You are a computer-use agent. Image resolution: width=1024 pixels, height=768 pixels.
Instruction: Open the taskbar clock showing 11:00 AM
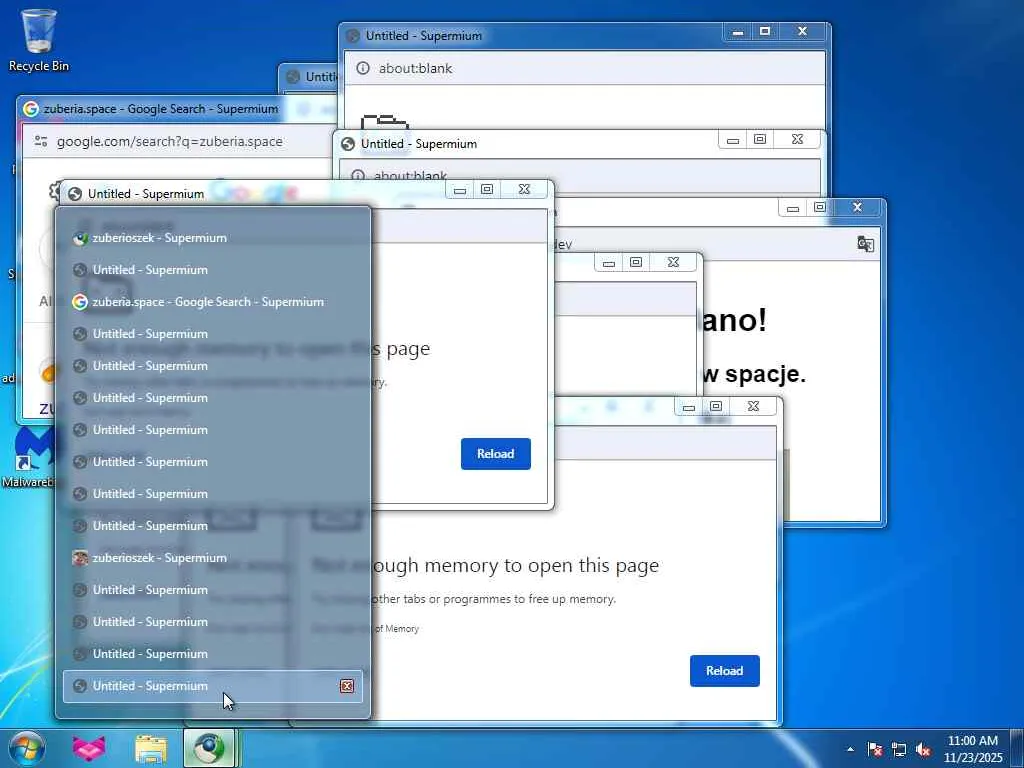[x=972, y=749]
